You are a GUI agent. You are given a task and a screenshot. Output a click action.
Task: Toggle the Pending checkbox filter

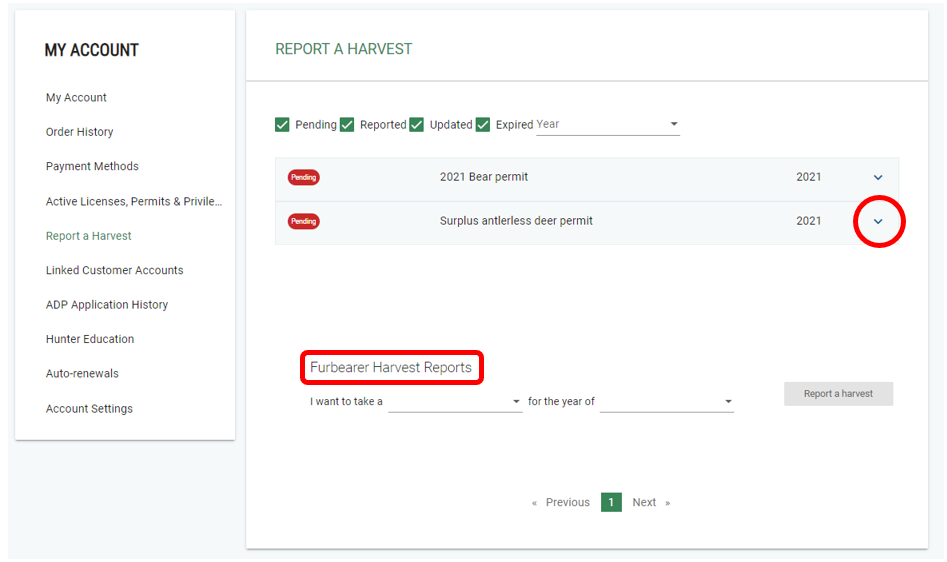point(282,125)
